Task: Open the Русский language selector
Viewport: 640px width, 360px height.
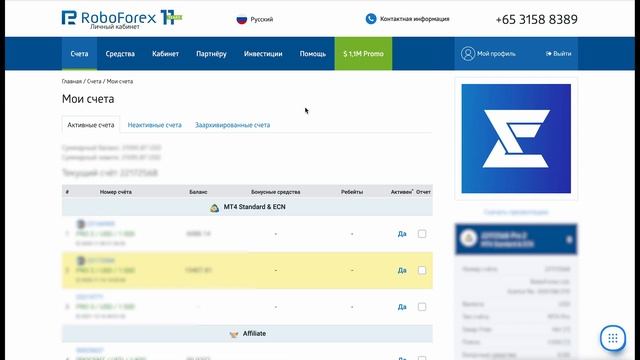Action: [262, 19]
